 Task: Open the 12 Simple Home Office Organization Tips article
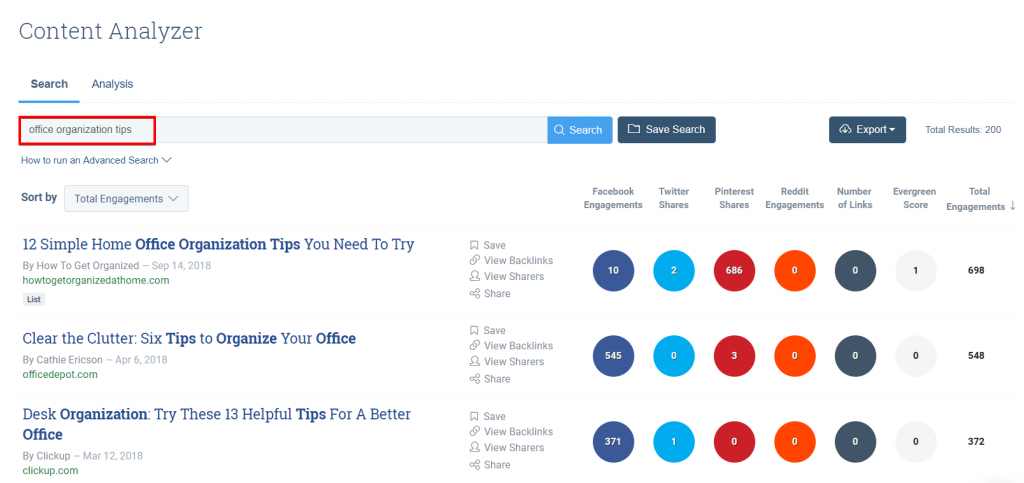218,244
